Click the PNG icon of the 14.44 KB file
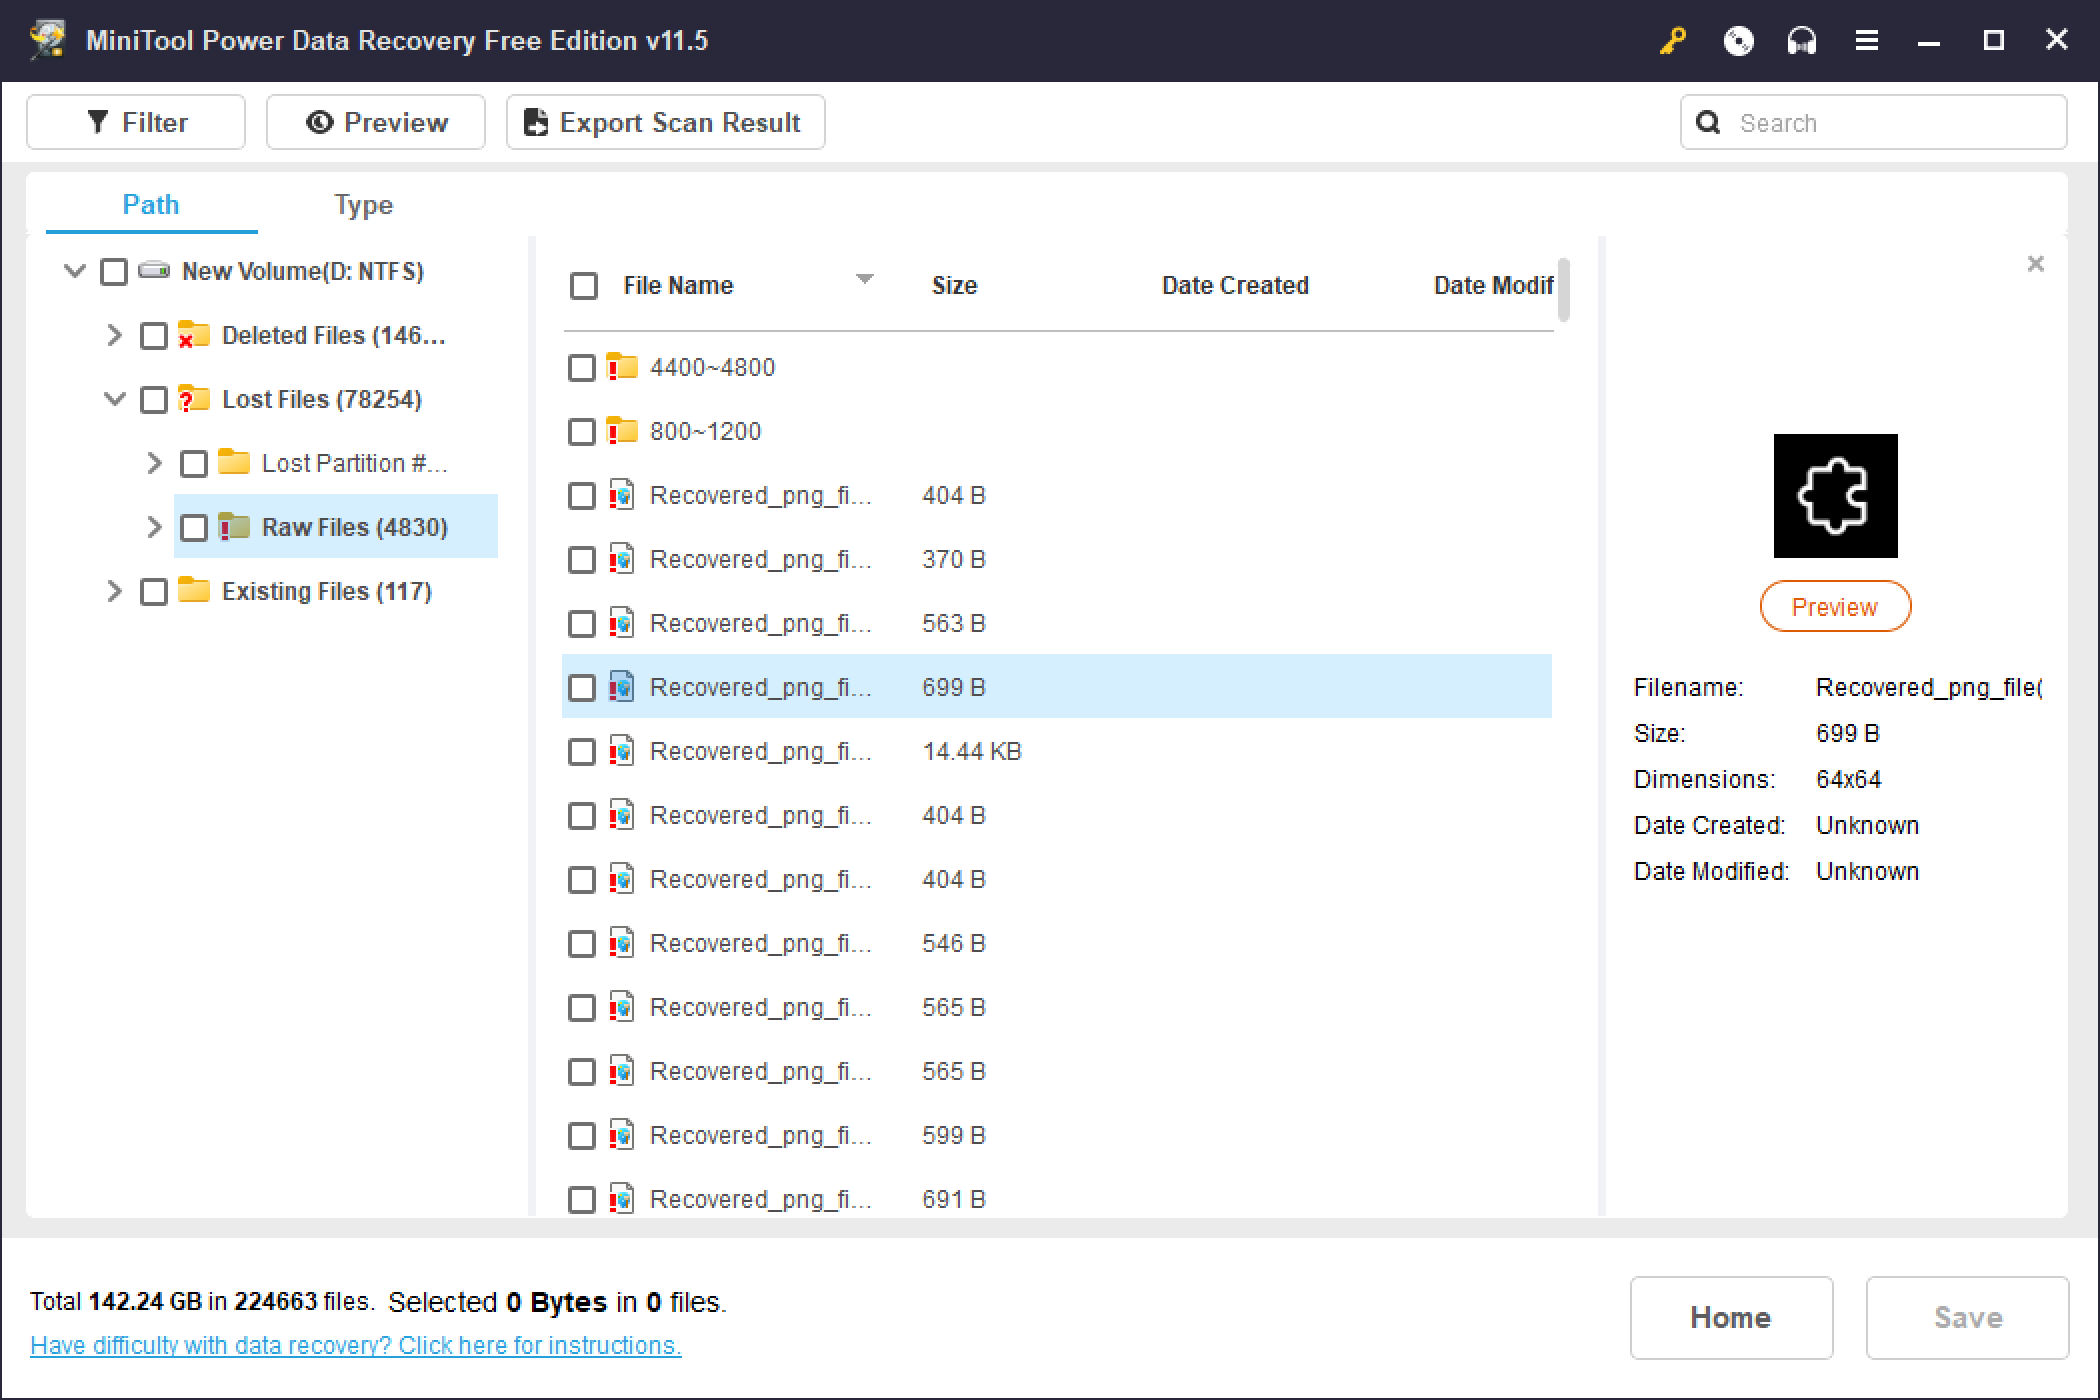Viewport: 2100px width, 1400px height. pyautogui.click(x=622, y=751)
